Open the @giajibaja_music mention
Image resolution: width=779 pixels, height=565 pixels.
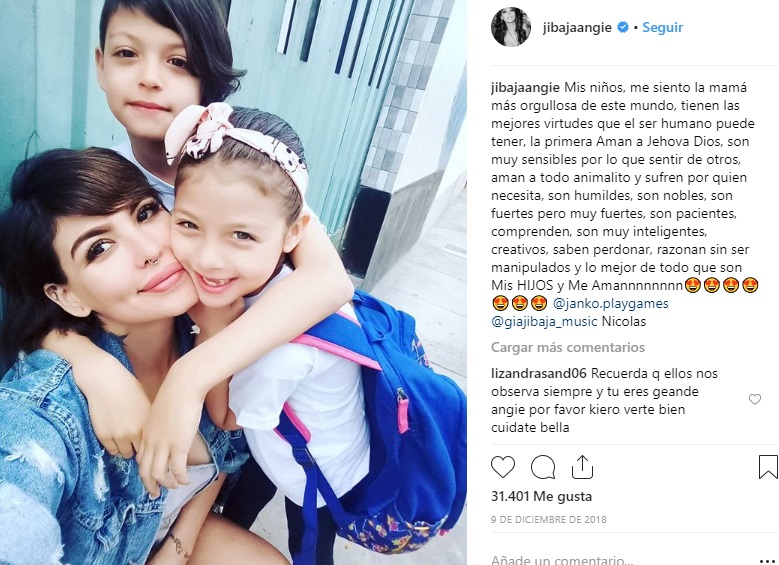tap(544, 322)
